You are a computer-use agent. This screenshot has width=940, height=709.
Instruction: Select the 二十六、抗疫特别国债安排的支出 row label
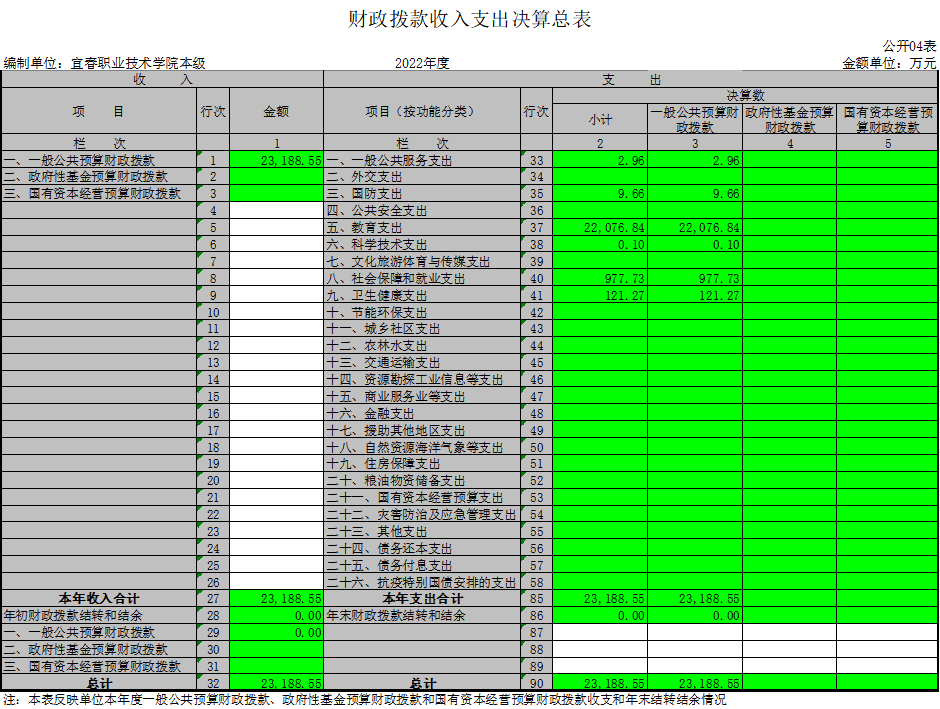pos(421,582)
